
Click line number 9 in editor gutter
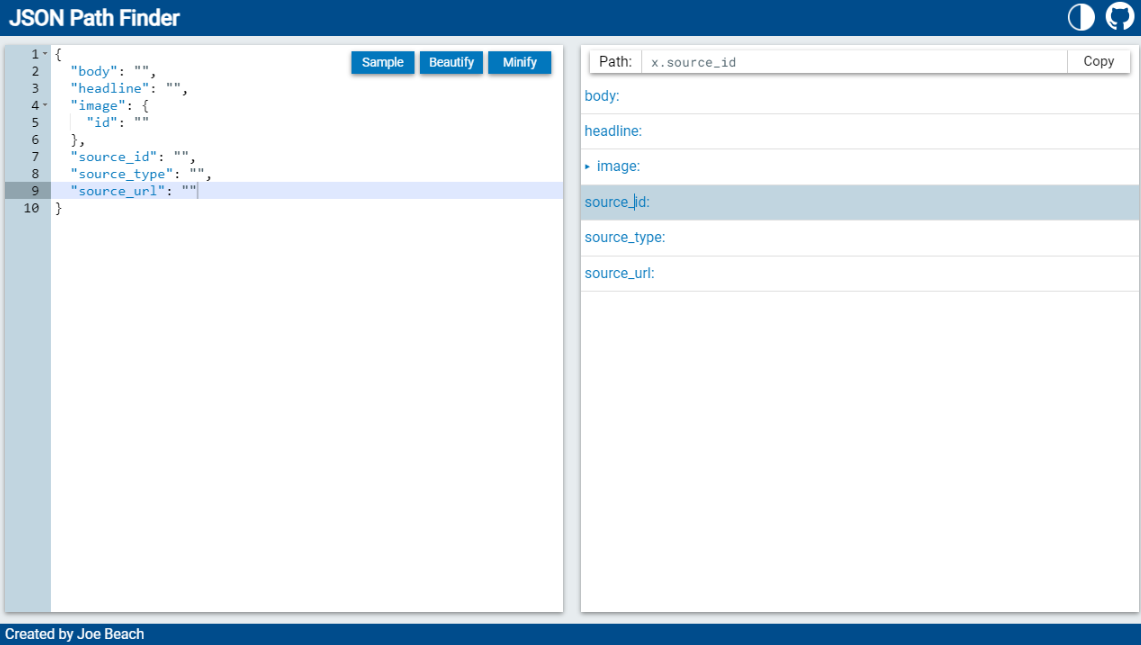pos(34,191)
